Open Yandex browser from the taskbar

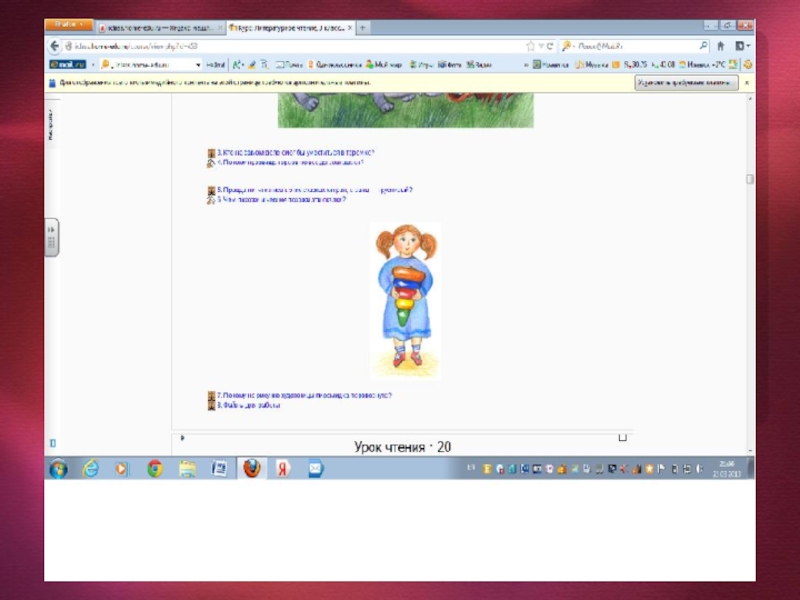click(283, 468)
